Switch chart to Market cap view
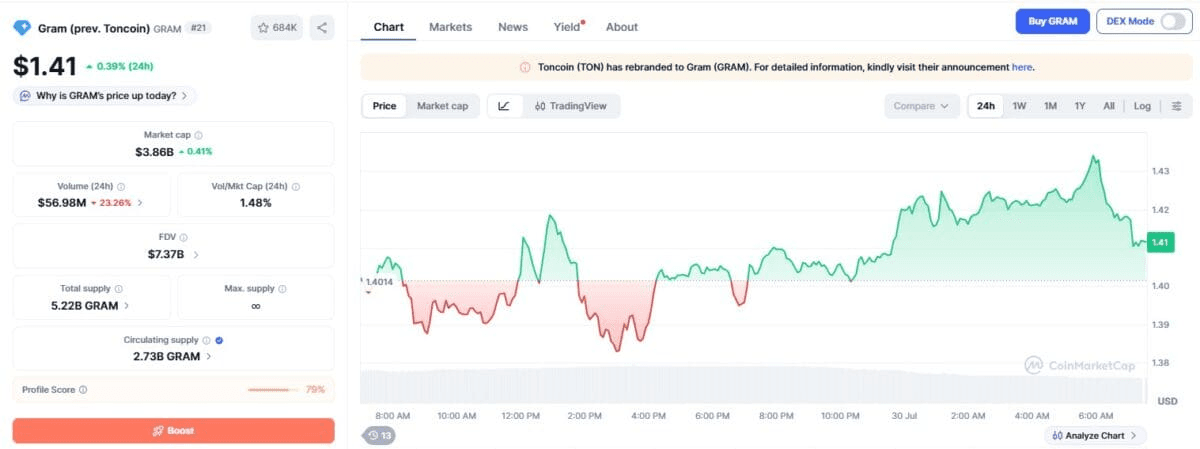 [442, 106]
